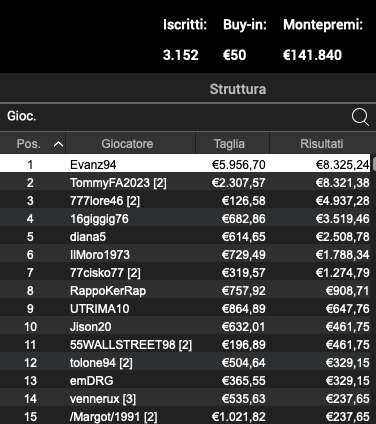Select player TommyFA2023 row
Image resolution: width=376 pixels, height=424 pixels.
point(185,182)
